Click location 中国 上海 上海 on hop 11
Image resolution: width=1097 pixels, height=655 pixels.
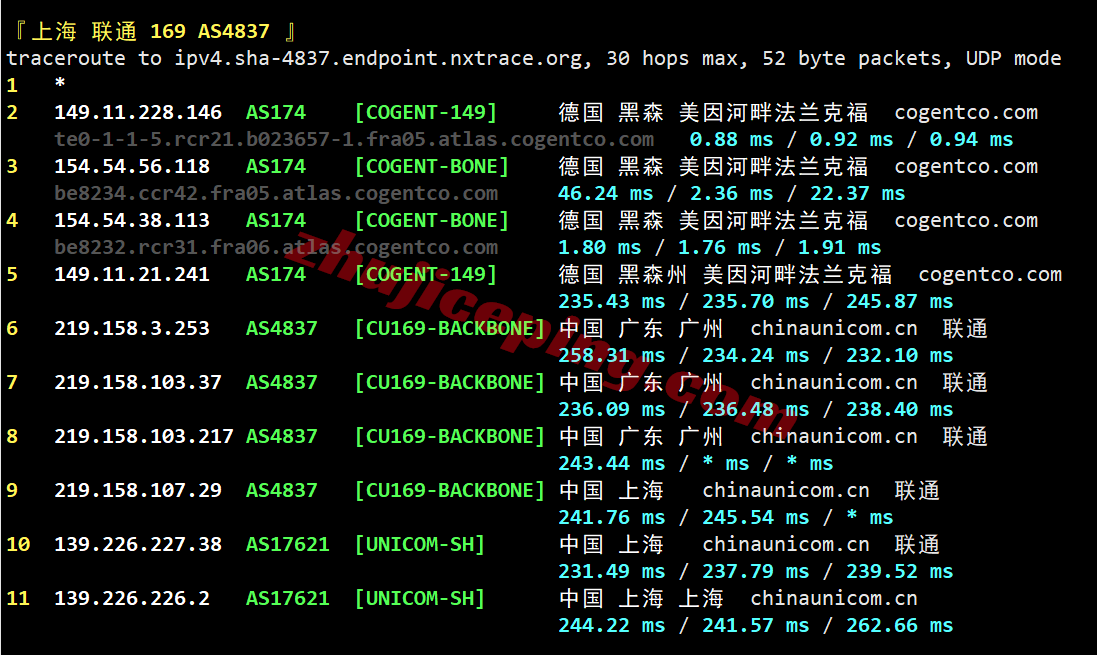point(642,598)
